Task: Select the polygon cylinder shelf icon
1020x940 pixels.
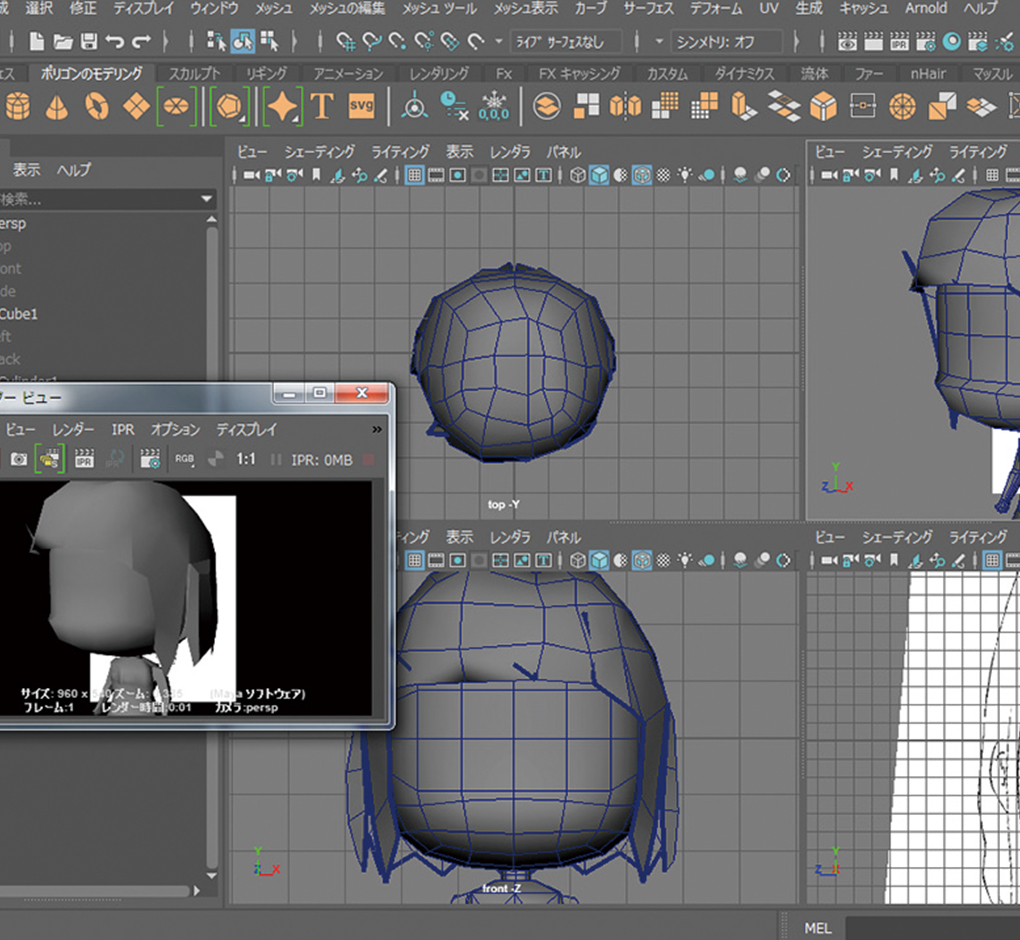Action: tap(18, 106)
